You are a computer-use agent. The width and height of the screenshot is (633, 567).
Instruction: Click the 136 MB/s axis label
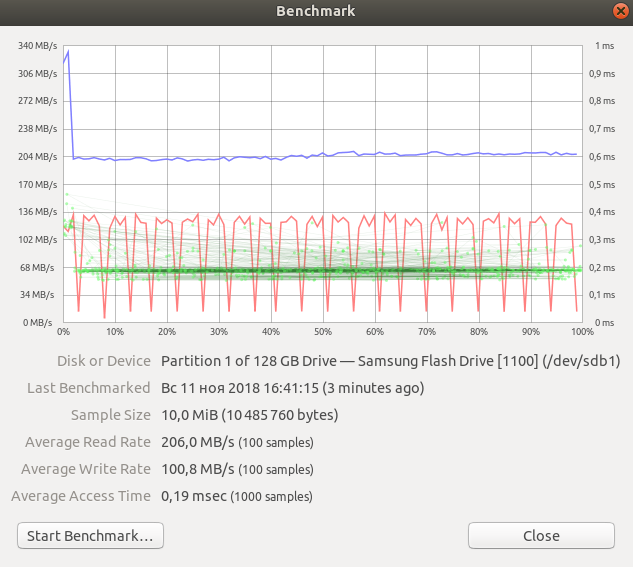coord(38,211)
